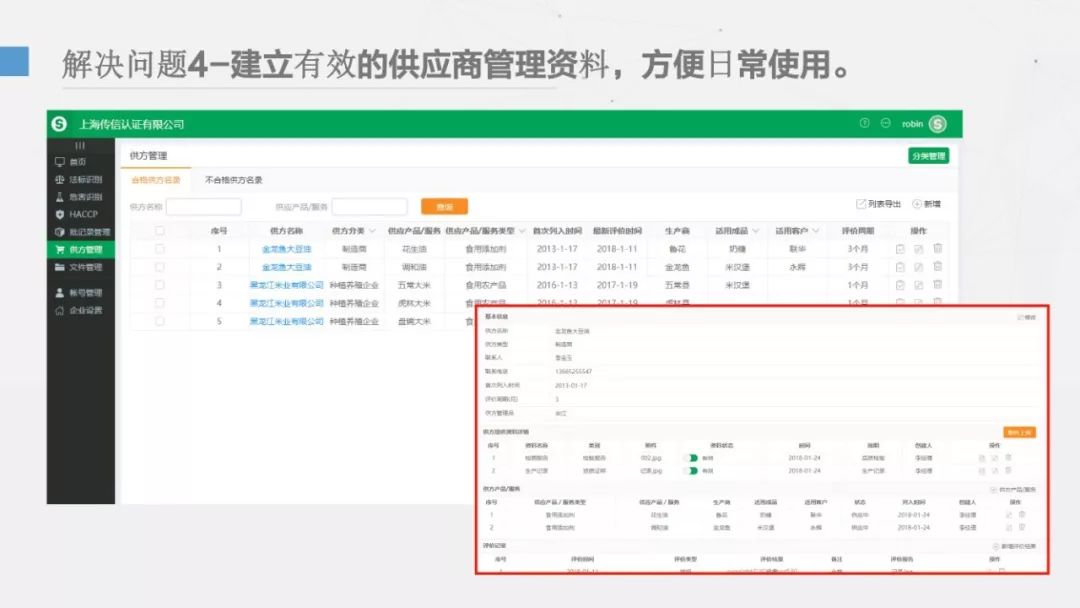Screen dimensions: 1080x608
Task: Click the 供方名称 search input field
Action: point(204,207)
